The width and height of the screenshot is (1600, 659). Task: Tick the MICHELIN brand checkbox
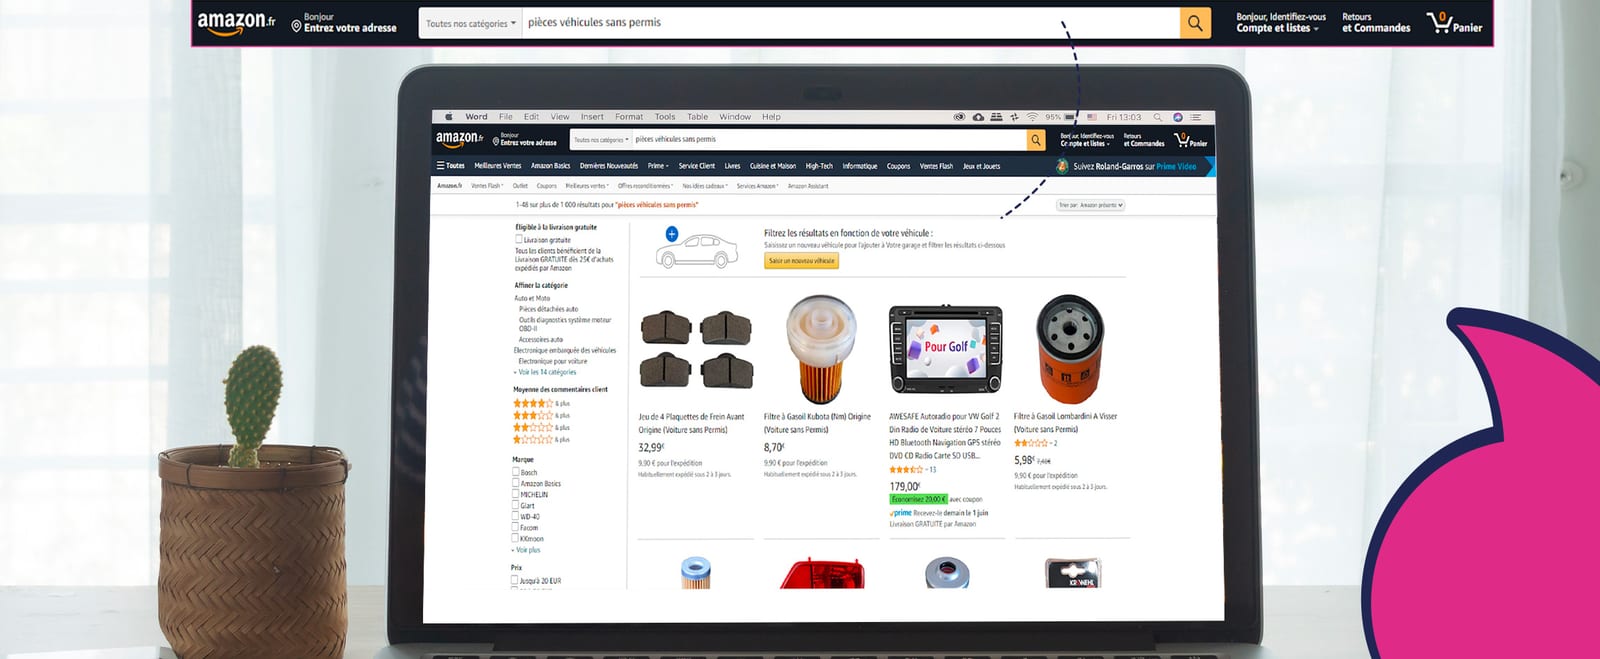coord(516,494)
